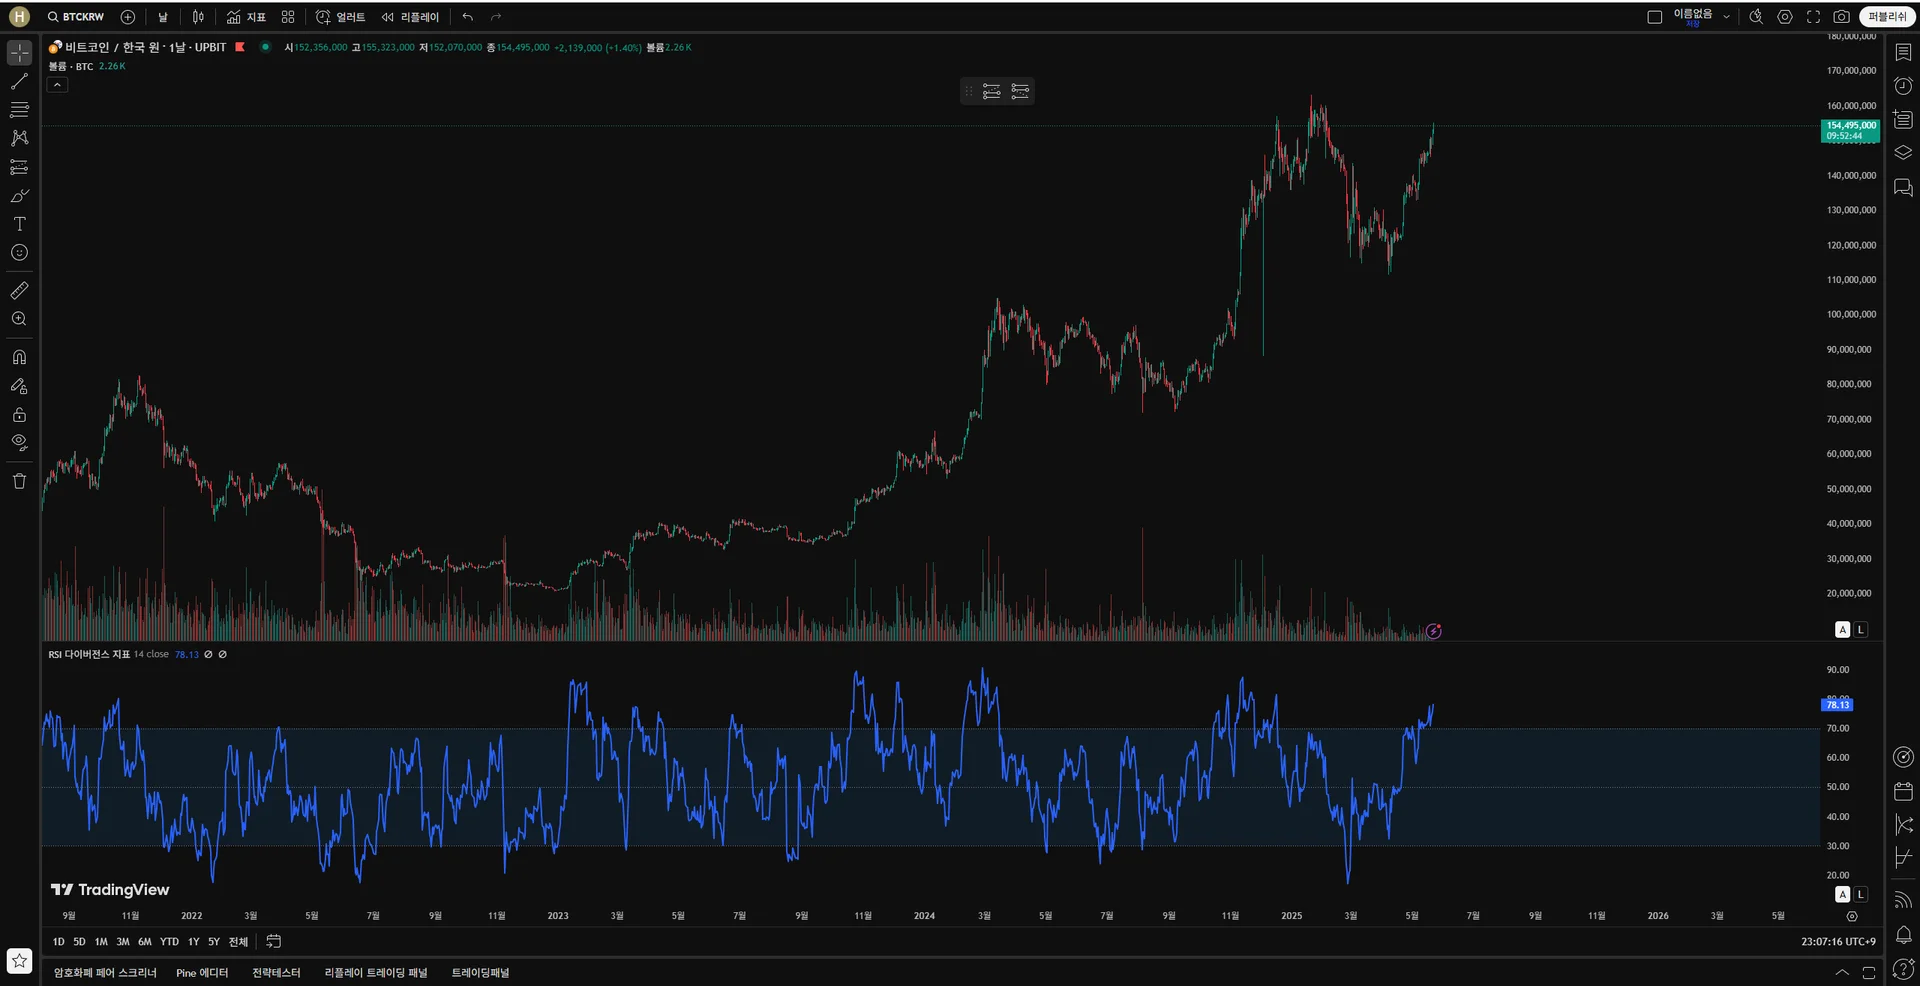Toggle lock all drawing tools

(x=19, y=415)
